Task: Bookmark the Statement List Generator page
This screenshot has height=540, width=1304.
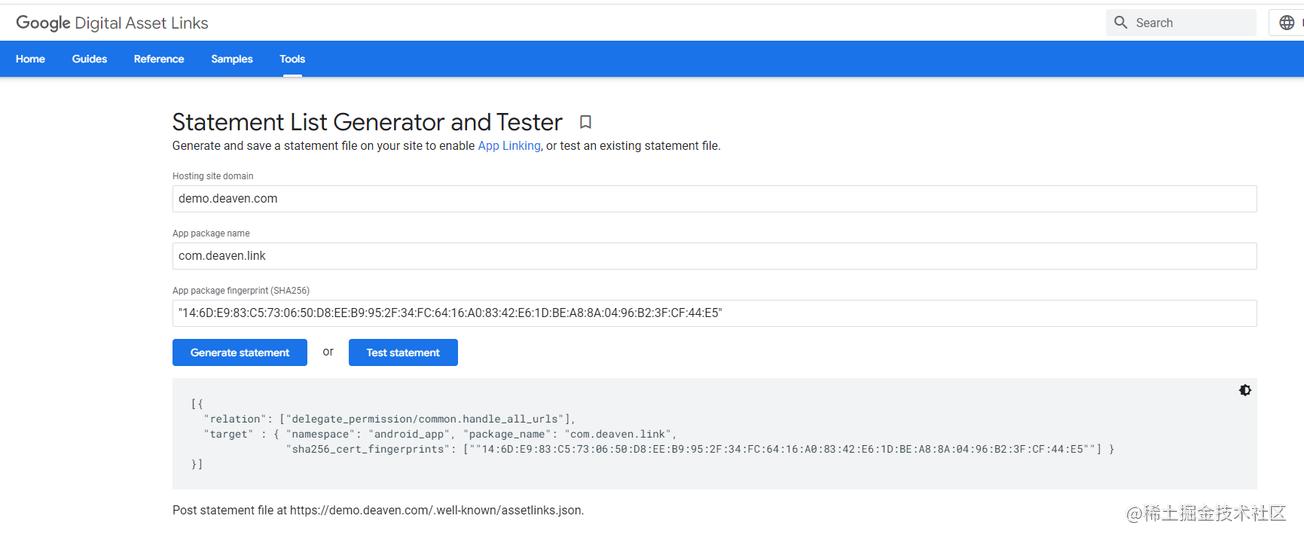Action: pos(586,122)
